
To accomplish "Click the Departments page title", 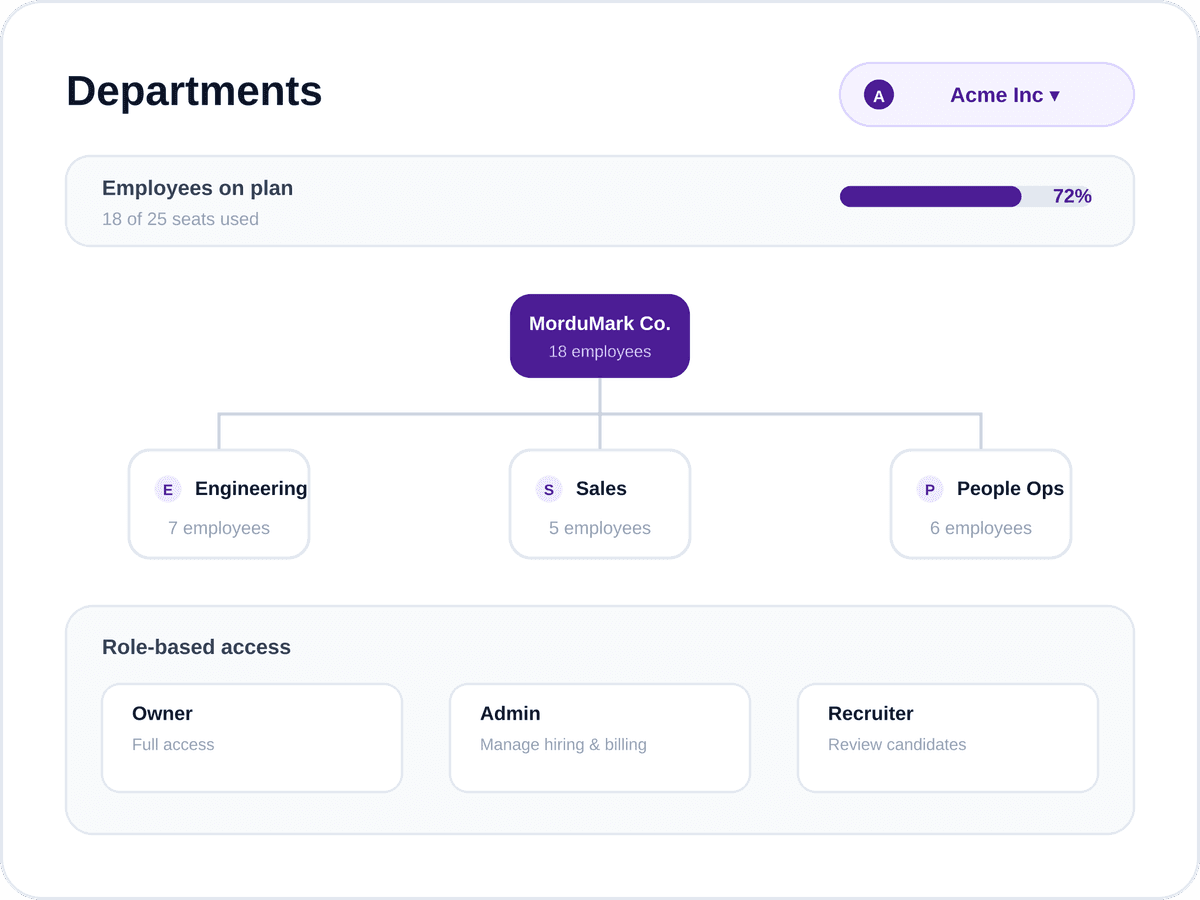I will click(194, 91).
